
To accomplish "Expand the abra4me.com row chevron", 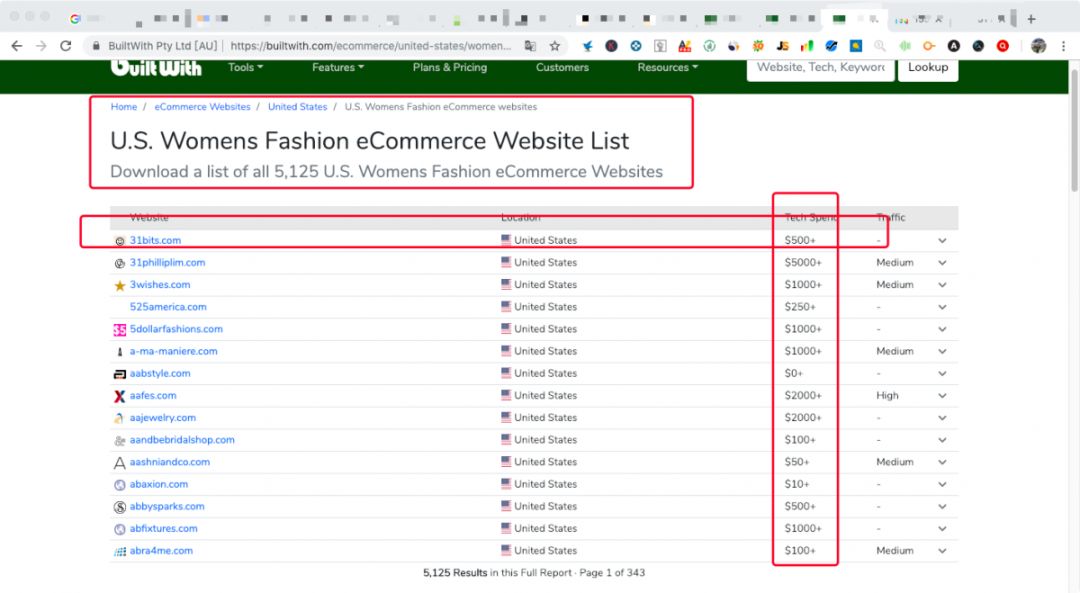I will point(942,551).
